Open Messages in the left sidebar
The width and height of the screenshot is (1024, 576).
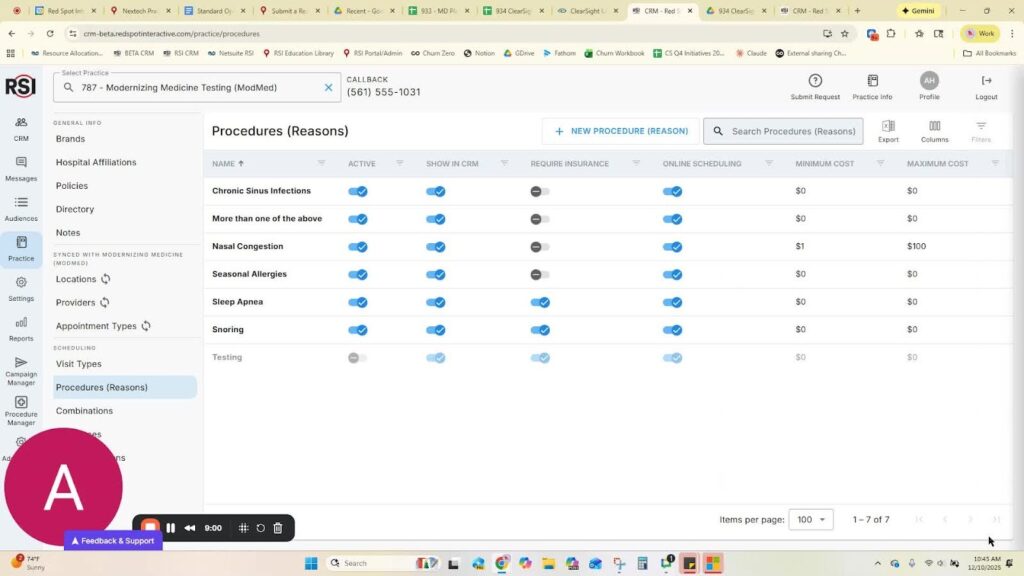coord(21,168)
